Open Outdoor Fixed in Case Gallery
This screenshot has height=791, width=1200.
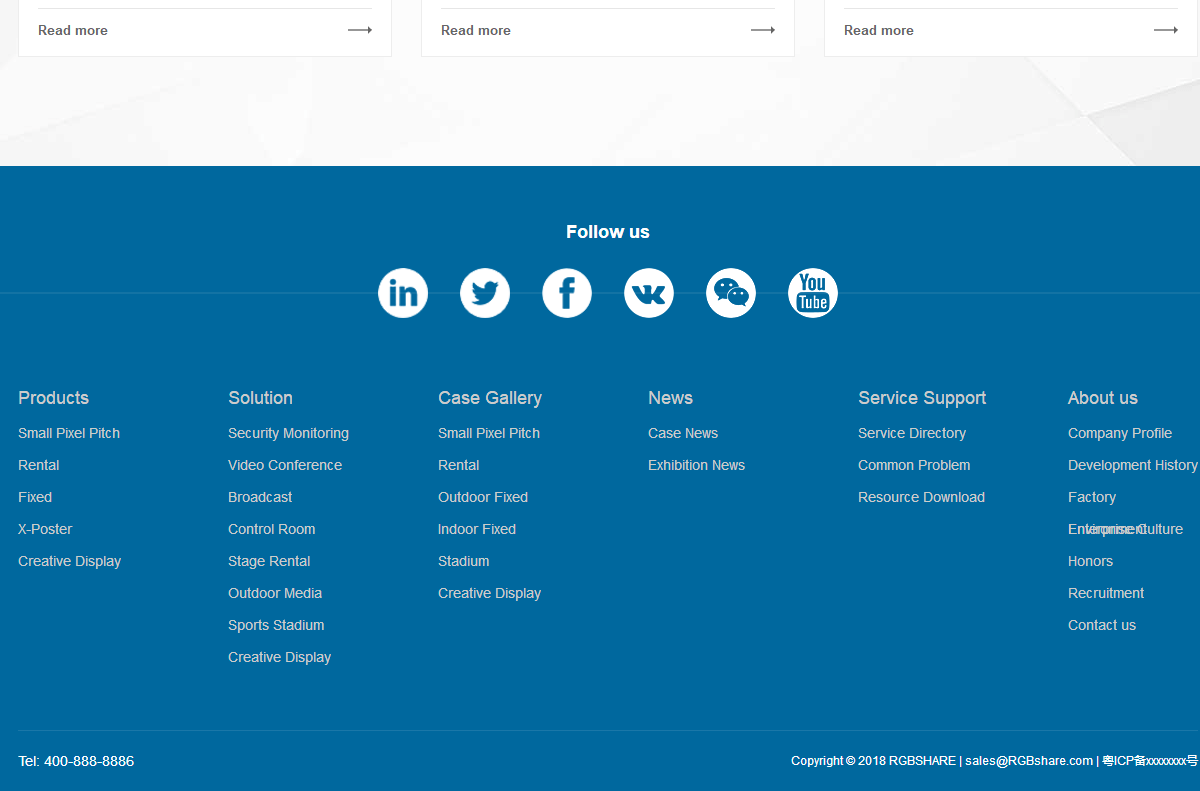pos(483,497)
